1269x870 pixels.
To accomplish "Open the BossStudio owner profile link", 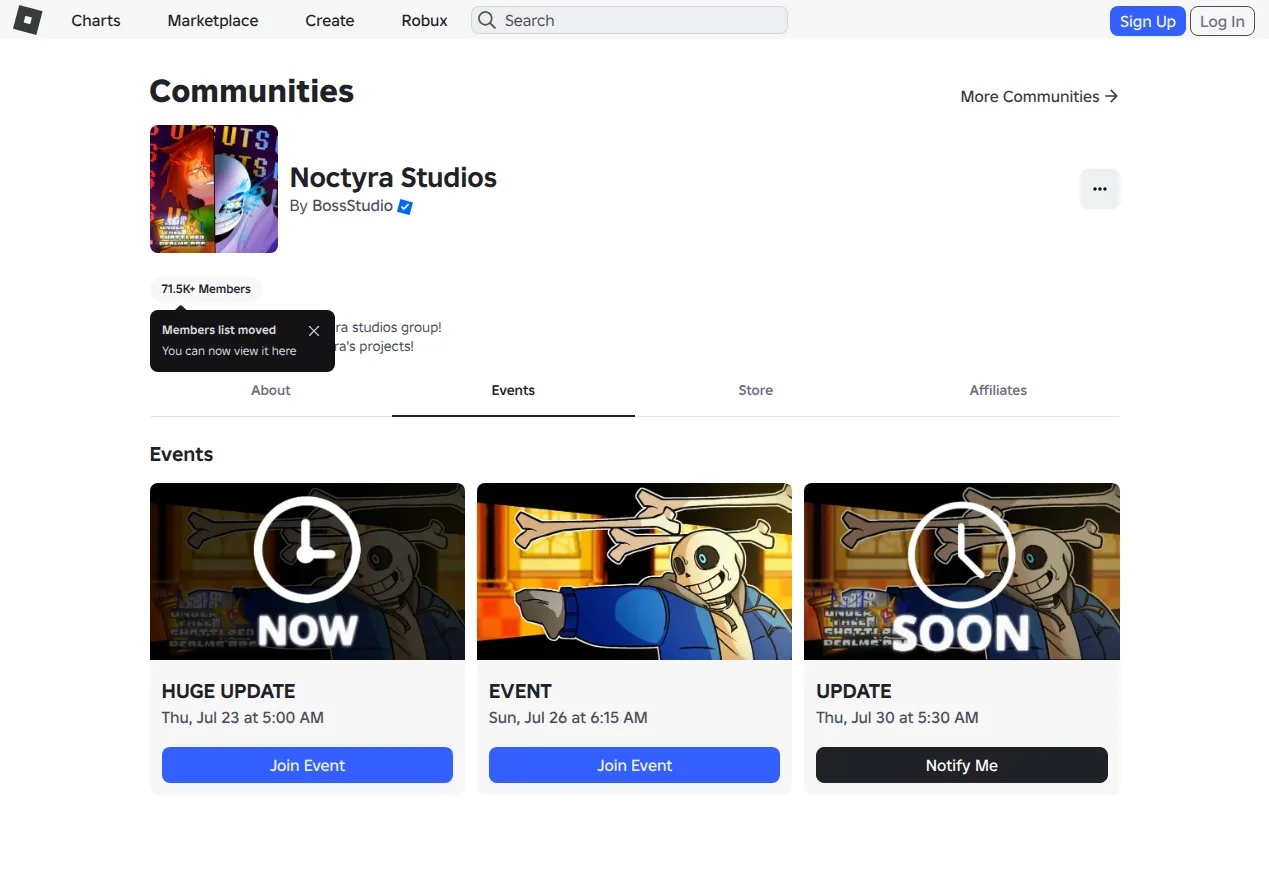I will click(x=352, y=206).
